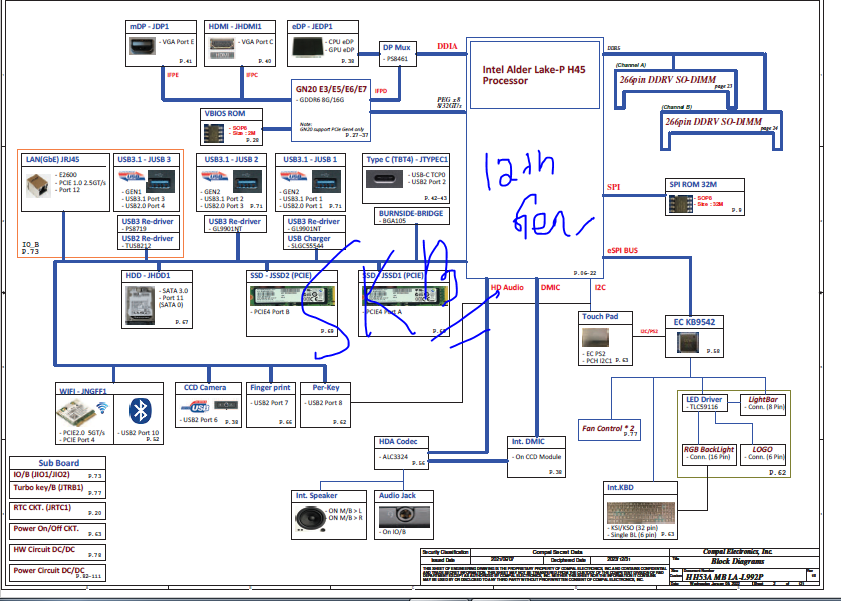Click the 'Intel Alder Lake-P H45 Processor' text
Screen dimensions: 841x601
pyautogui.click(x=534, y=75)
